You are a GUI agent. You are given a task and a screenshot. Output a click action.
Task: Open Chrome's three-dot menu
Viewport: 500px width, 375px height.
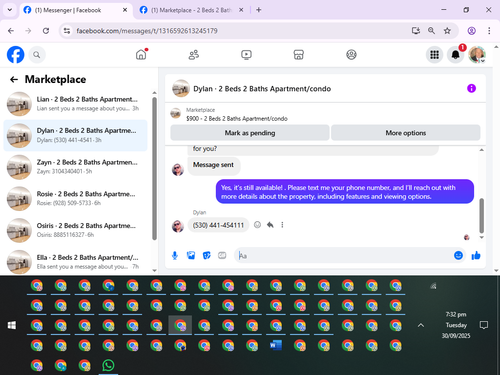point(489,31)
